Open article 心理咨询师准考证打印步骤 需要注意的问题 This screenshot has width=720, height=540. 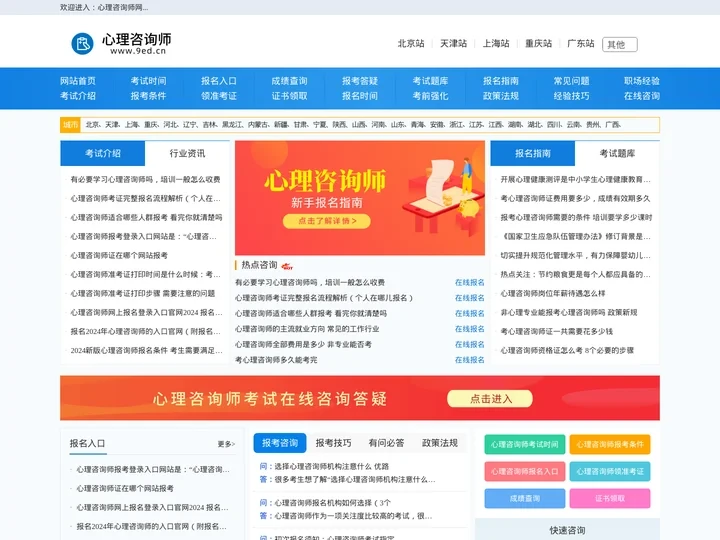[x=143, y=293]
